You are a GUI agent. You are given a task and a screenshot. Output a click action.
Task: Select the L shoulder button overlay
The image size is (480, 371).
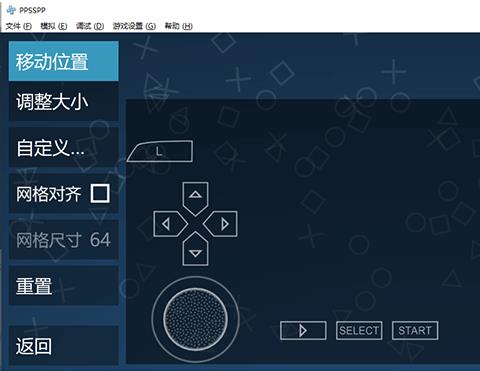[x=161, y=152]
